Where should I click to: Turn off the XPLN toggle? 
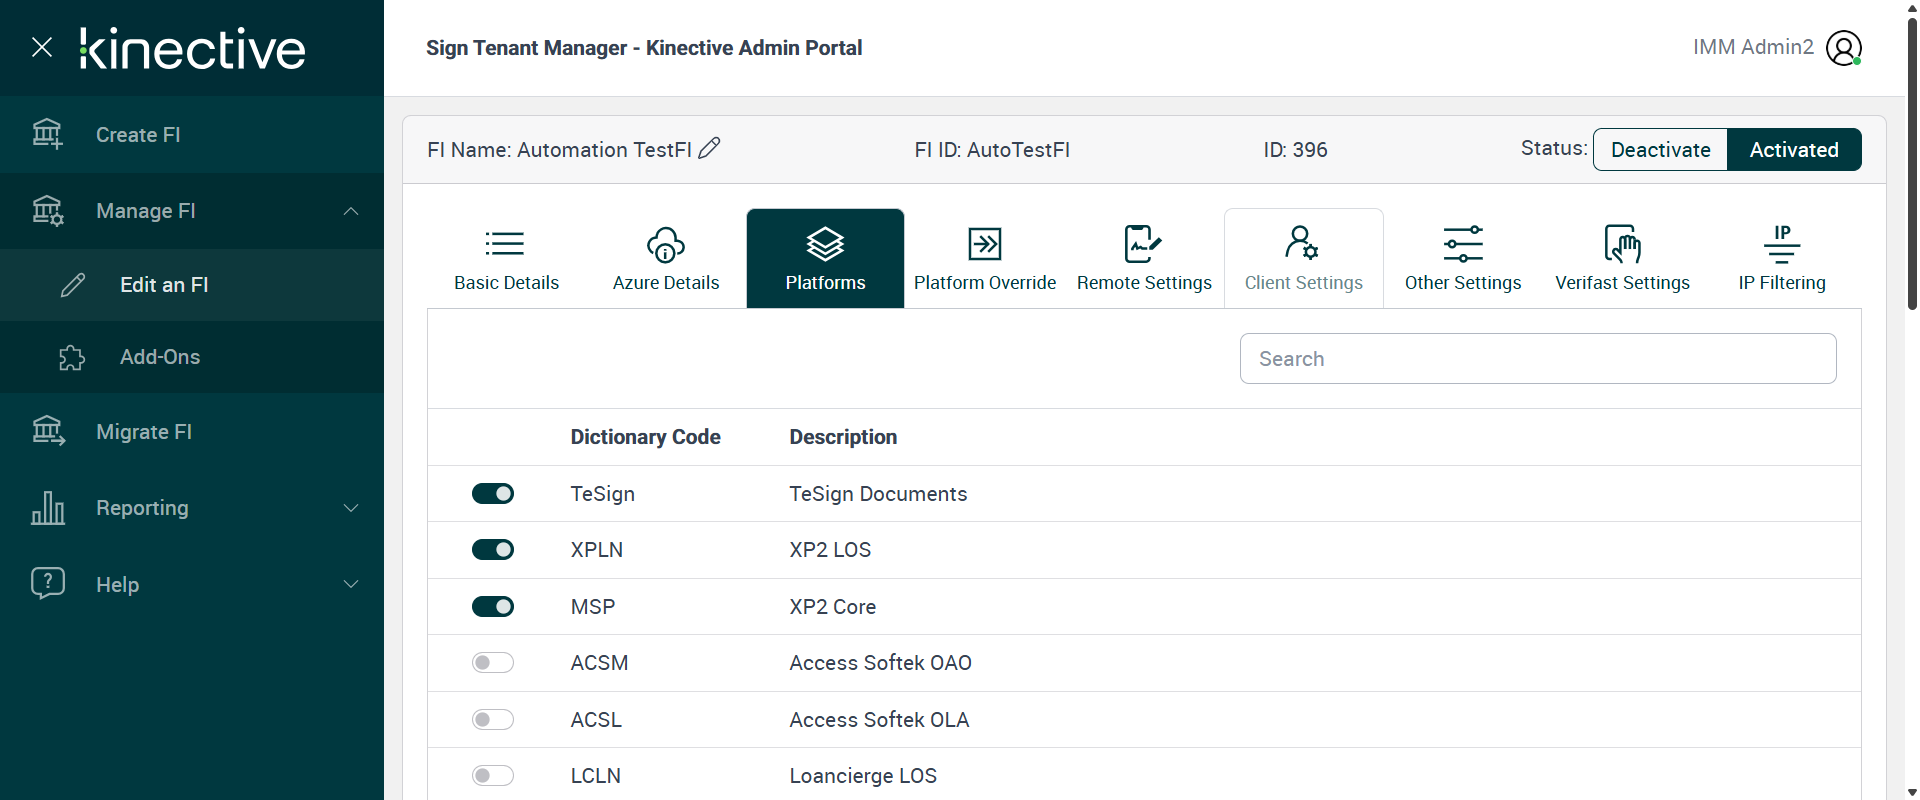493,550
